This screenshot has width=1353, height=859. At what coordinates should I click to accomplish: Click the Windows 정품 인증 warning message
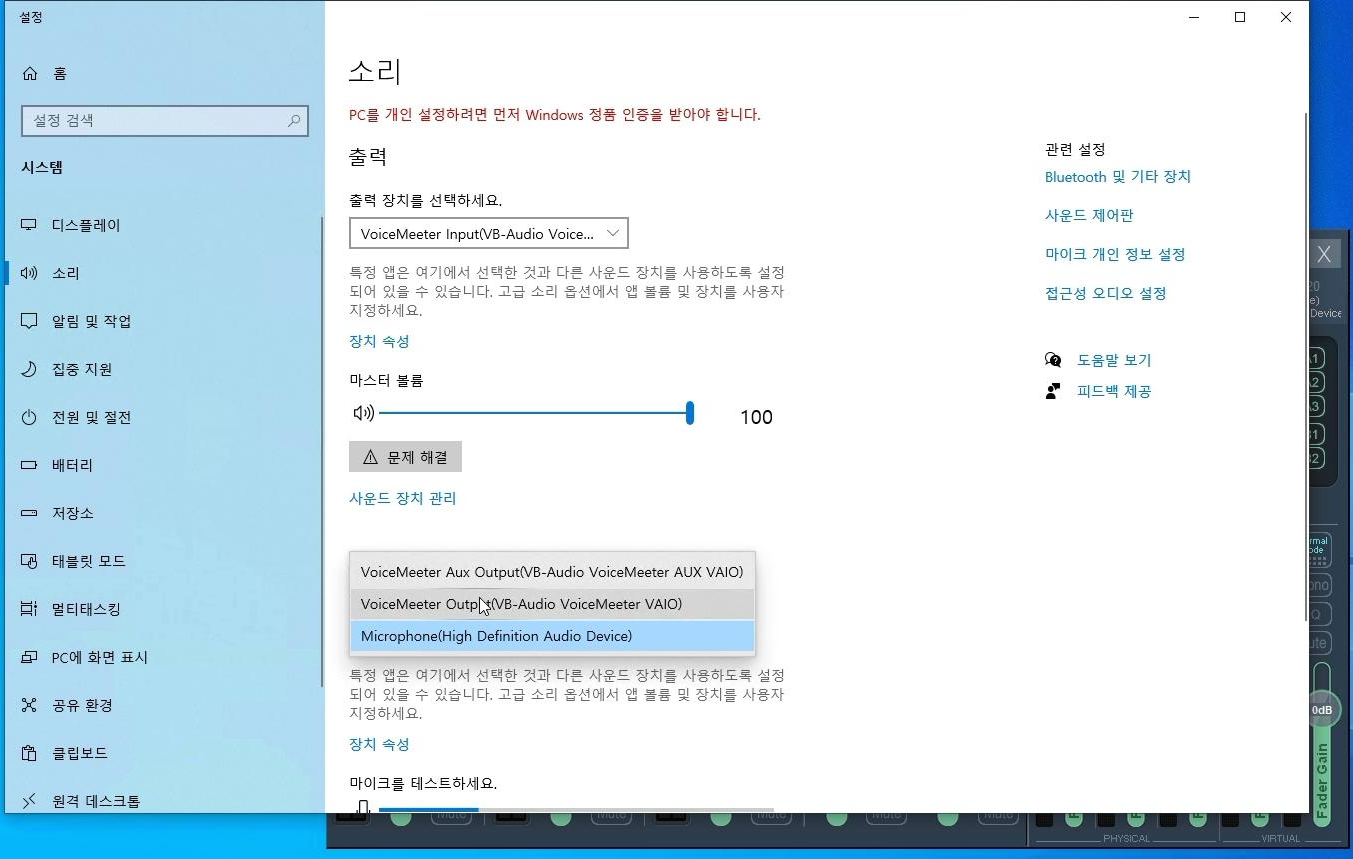point(555,115)
